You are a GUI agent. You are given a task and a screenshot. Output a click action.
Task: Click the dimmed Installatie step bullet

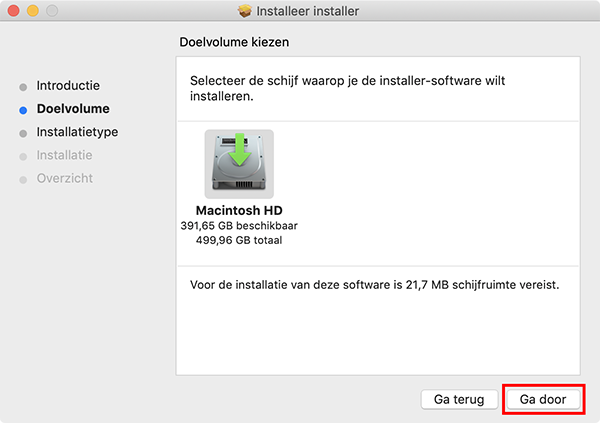[x=23, y=156]
